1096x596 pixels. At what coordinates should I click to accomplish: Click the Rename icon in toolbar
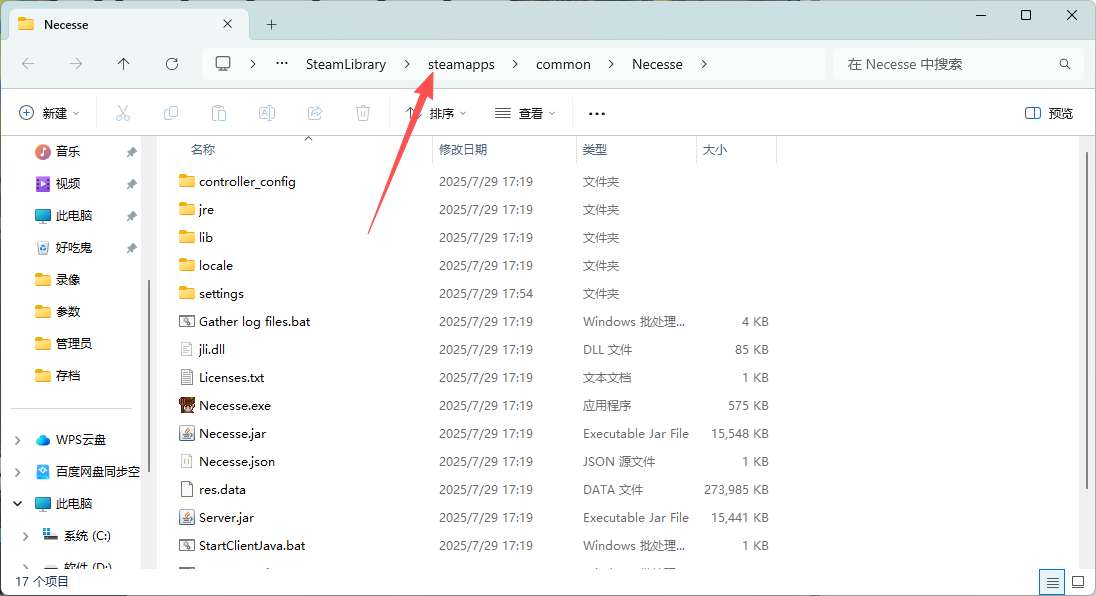(x=267, y=113)
